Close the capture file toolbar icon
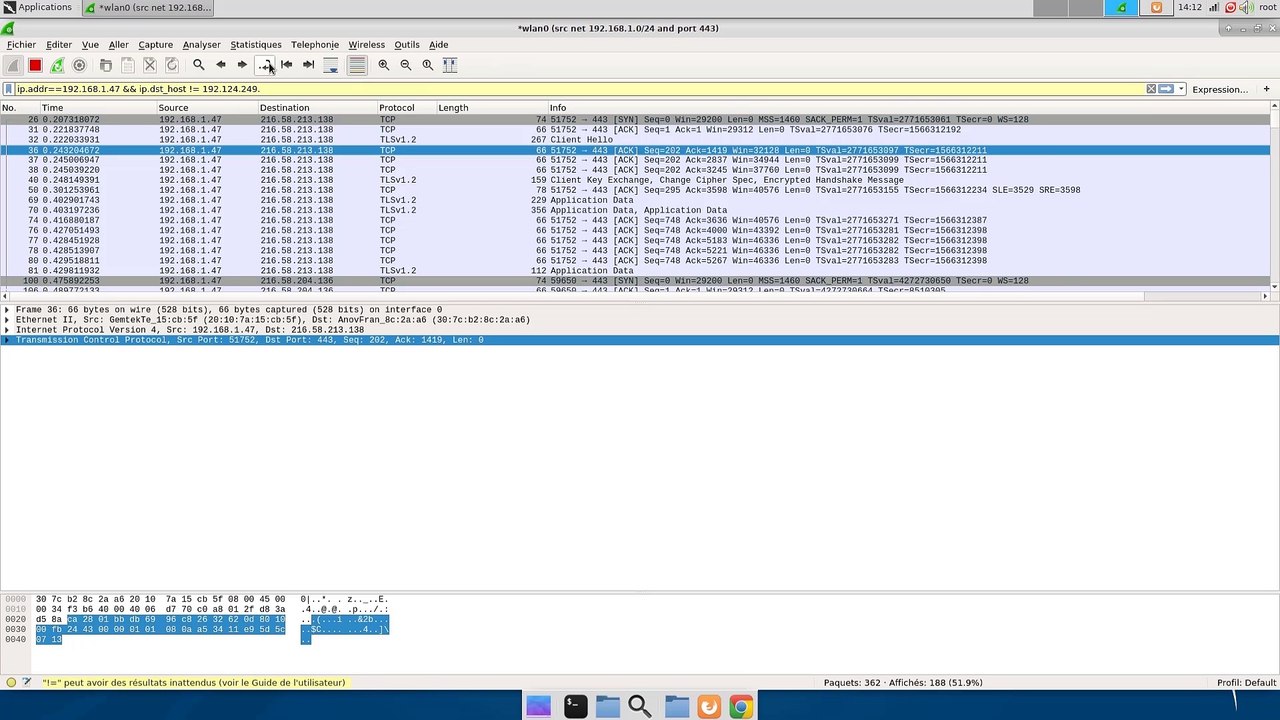Viewport: 1280px width, 720px height. pos(150,65)
